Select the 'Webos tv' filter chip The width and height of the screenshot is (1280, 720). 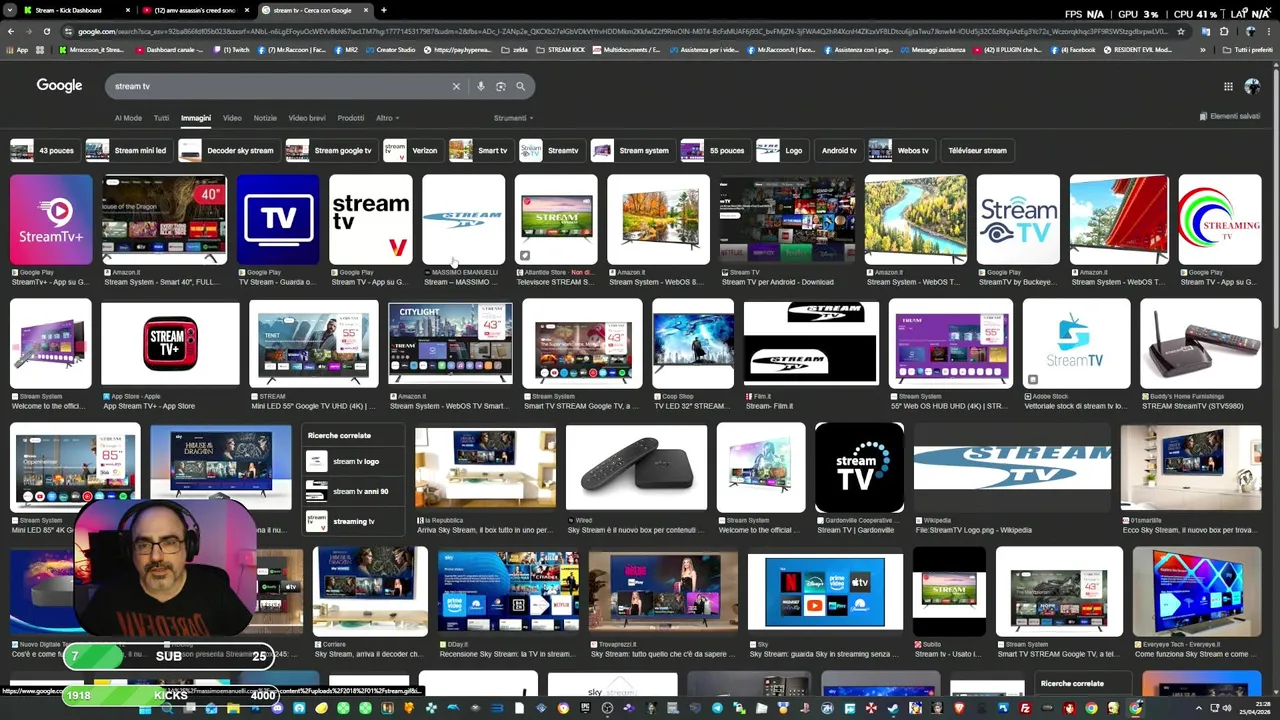(x=901, y=150)
